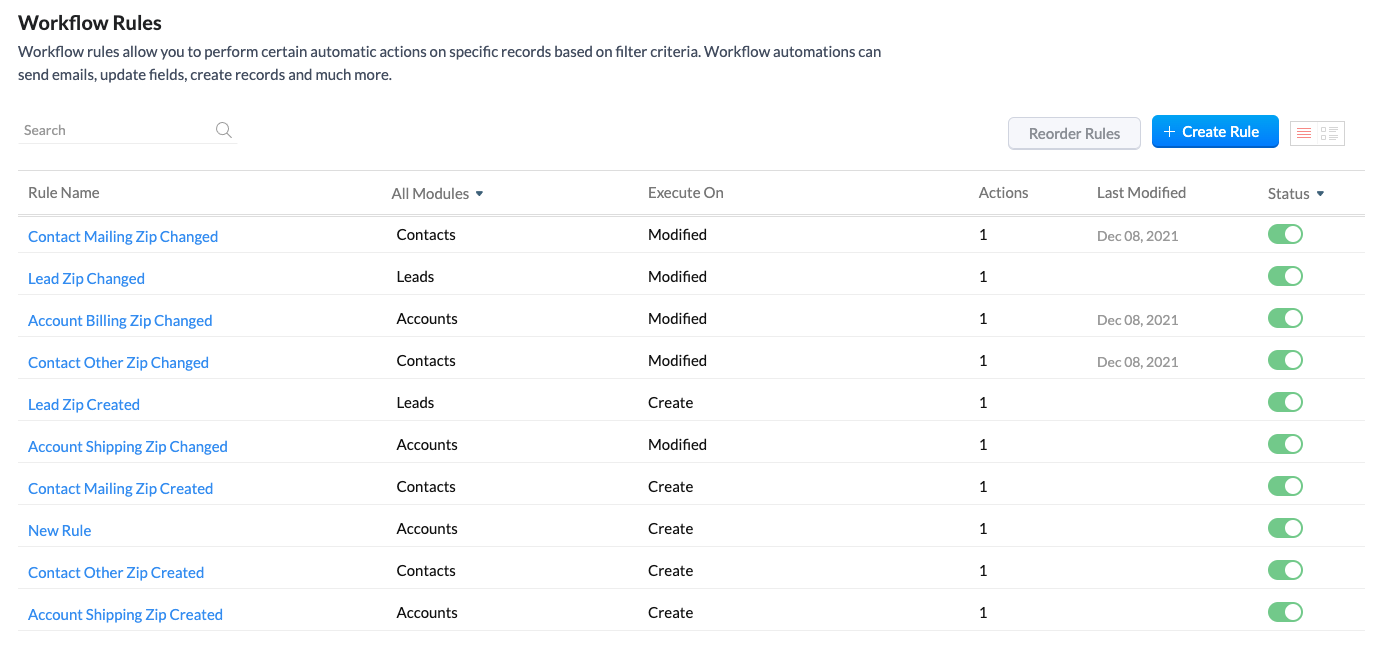
Task: Turn off the New Rule status switch
Action: point(1285,529)
